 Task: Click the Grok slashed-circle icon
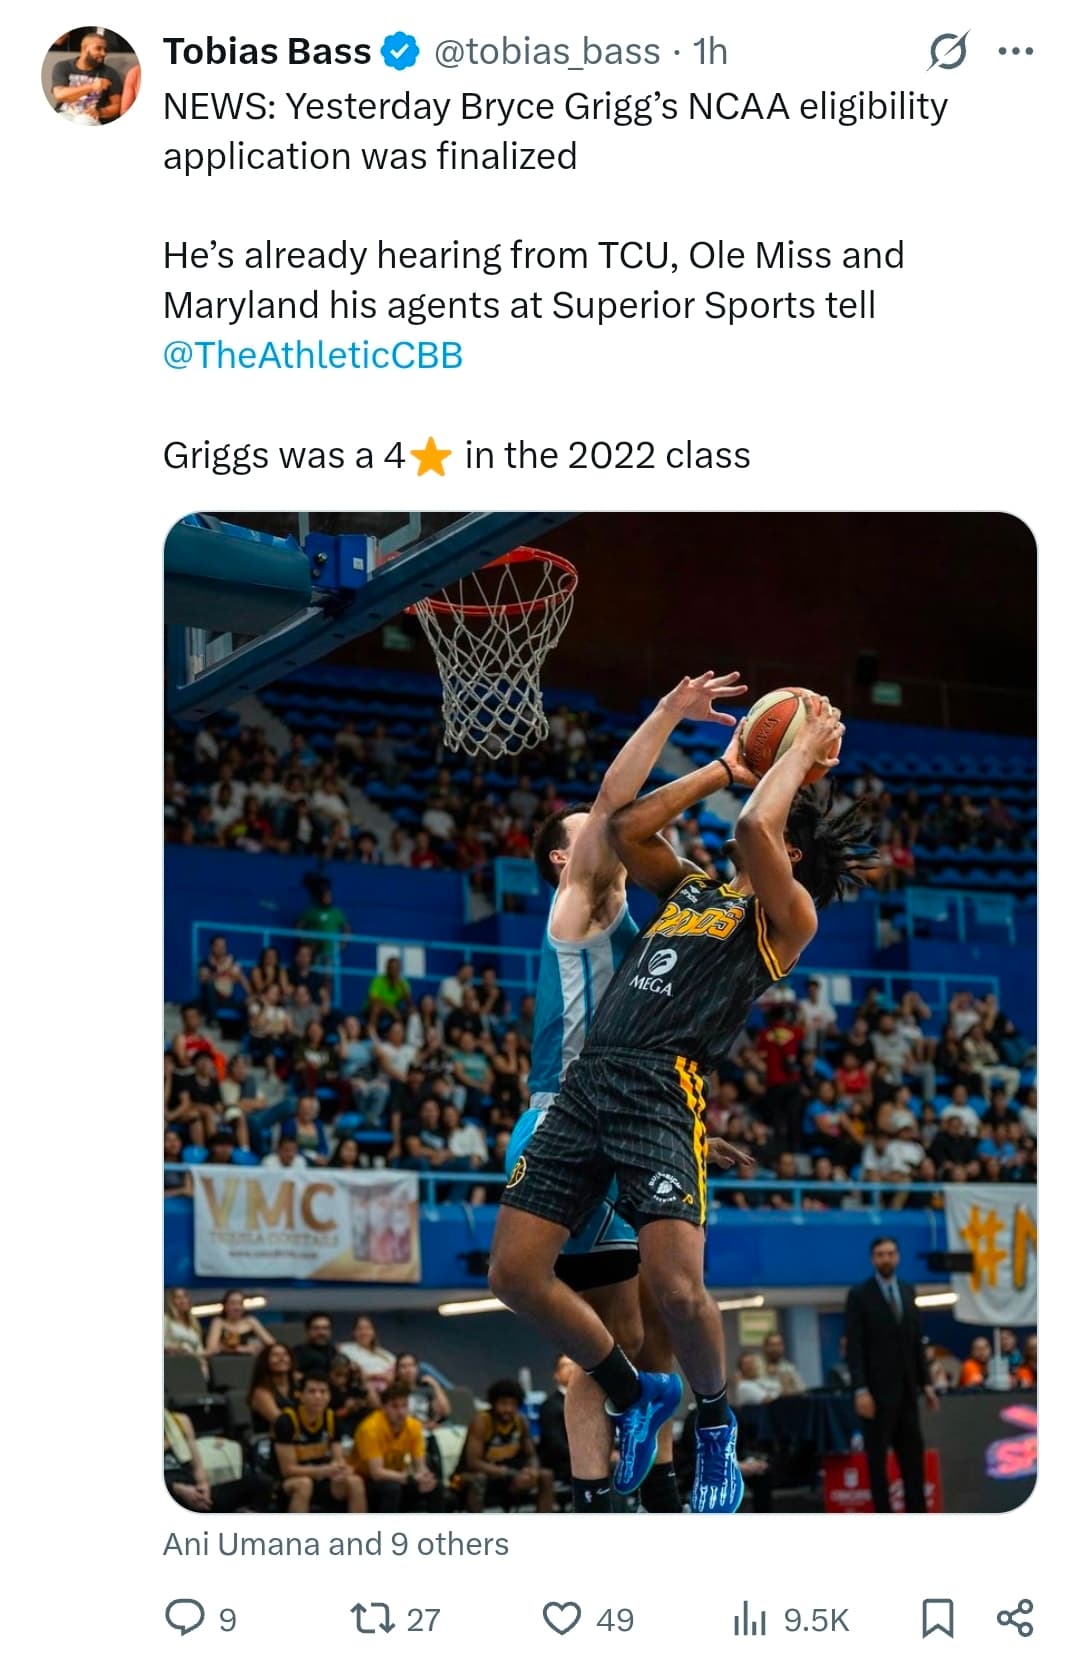[x=947, y=51]
